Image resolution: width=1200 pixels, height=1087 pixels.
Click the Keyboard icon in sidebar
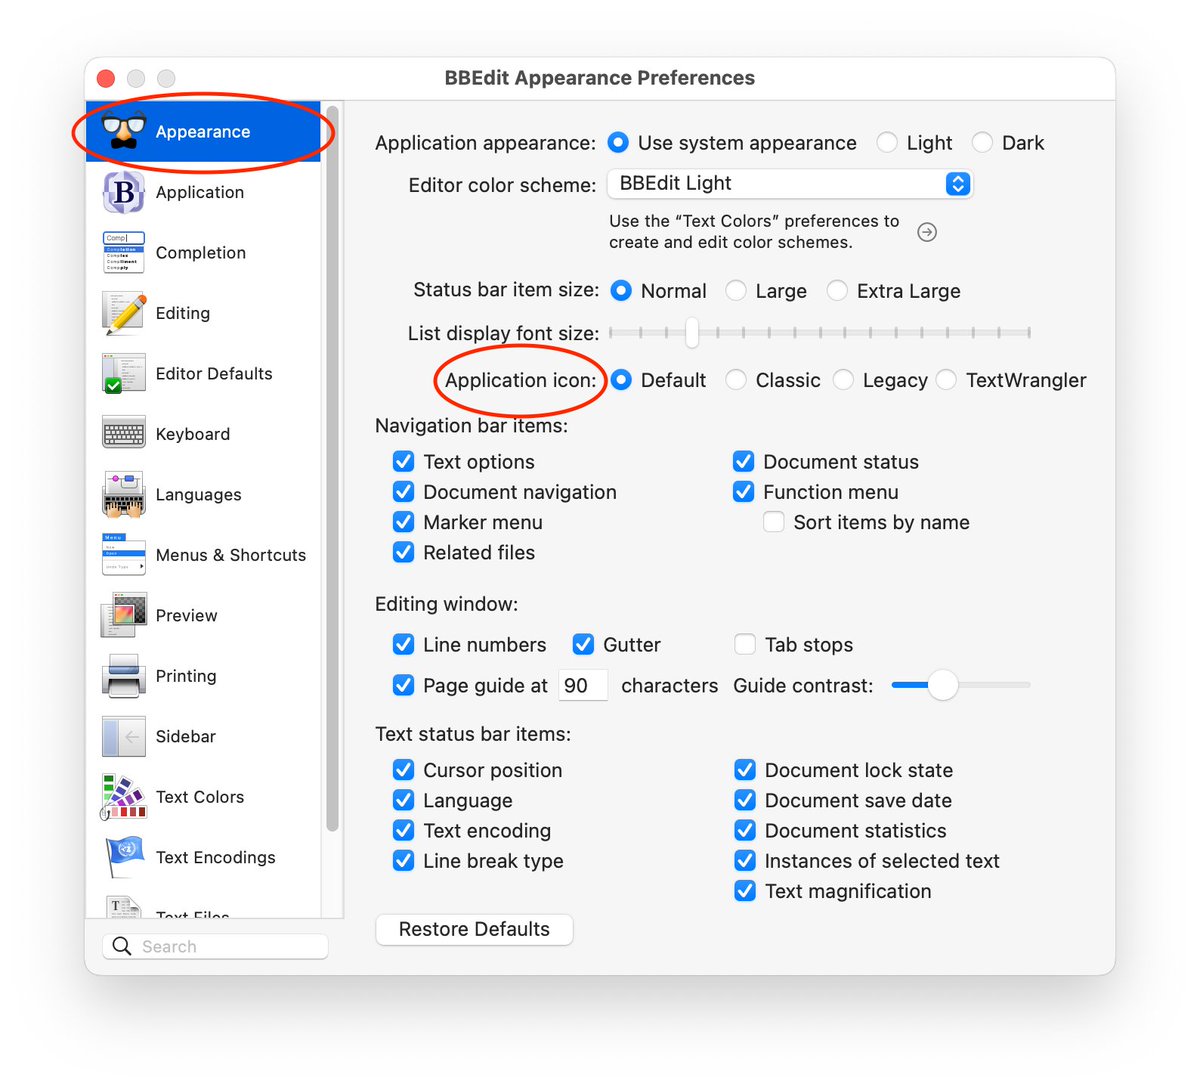point(124,434)
